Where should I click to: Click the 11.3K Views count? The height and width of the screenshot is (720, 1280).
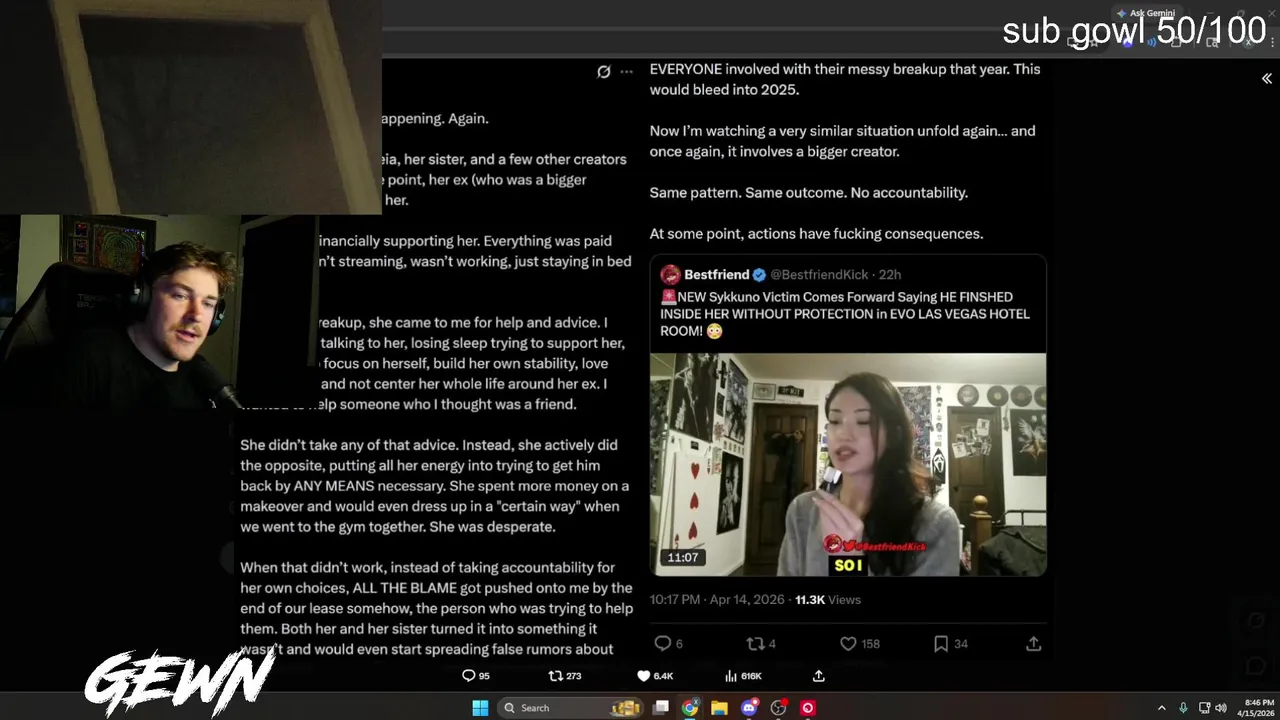828,600
